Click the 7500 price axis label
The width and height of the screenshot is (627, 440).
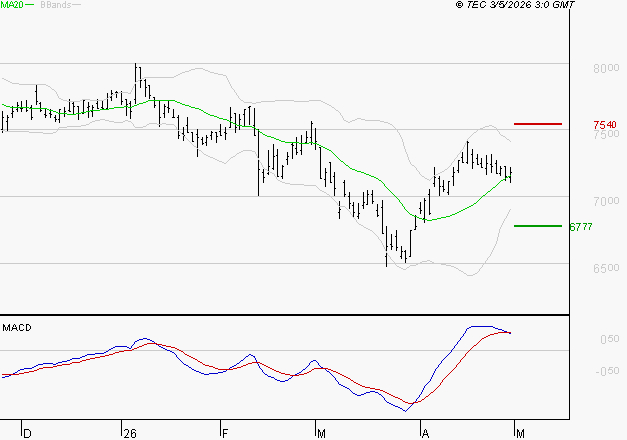pos(606,134)
